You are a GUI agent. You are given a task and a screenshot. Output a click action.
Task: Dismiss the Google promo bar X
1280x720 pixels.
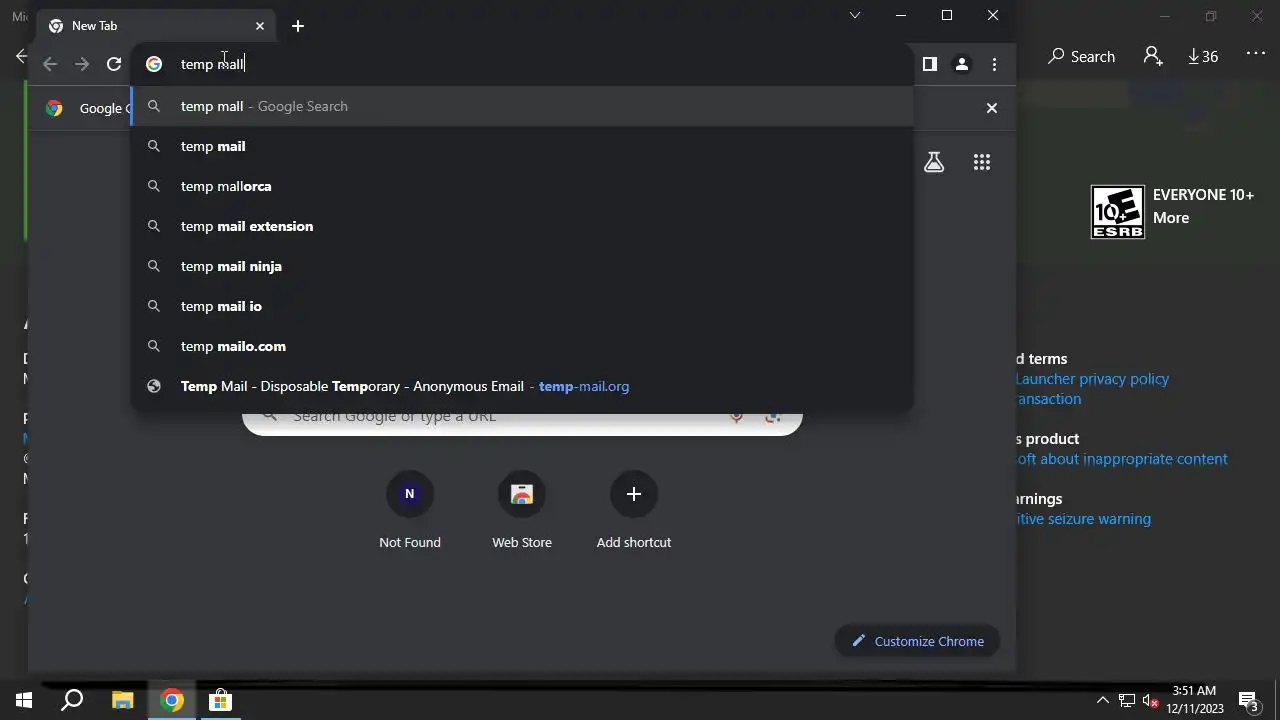[x=992, y=108]
